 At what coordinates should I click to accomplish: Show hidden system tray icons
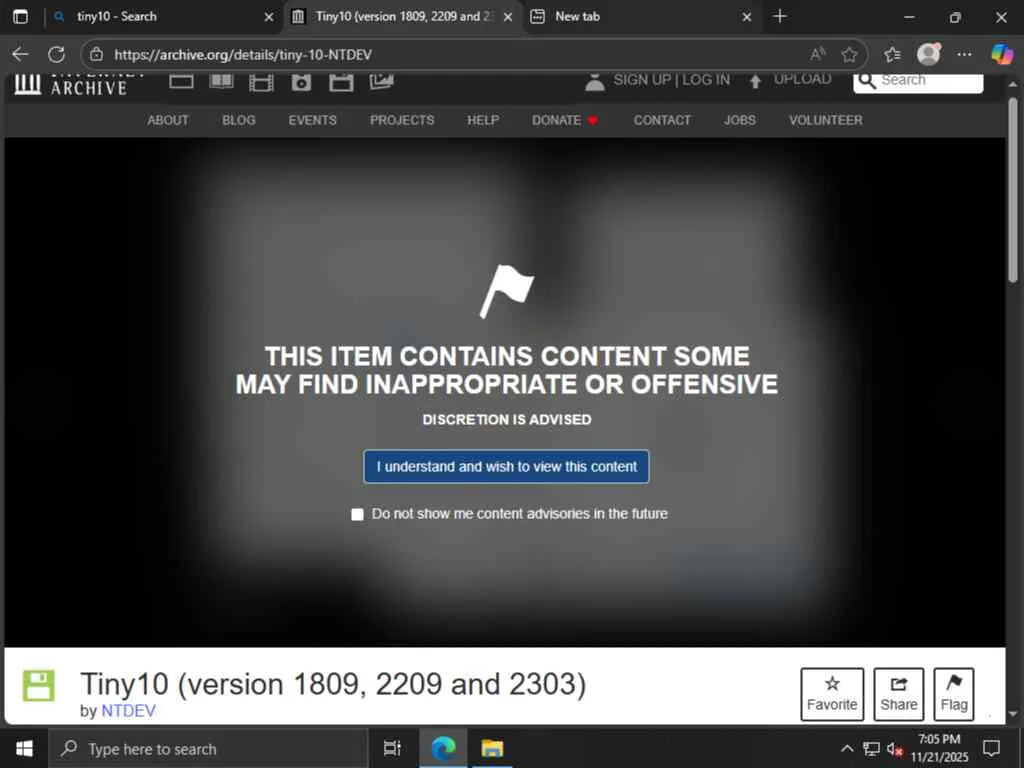point(846,748)
